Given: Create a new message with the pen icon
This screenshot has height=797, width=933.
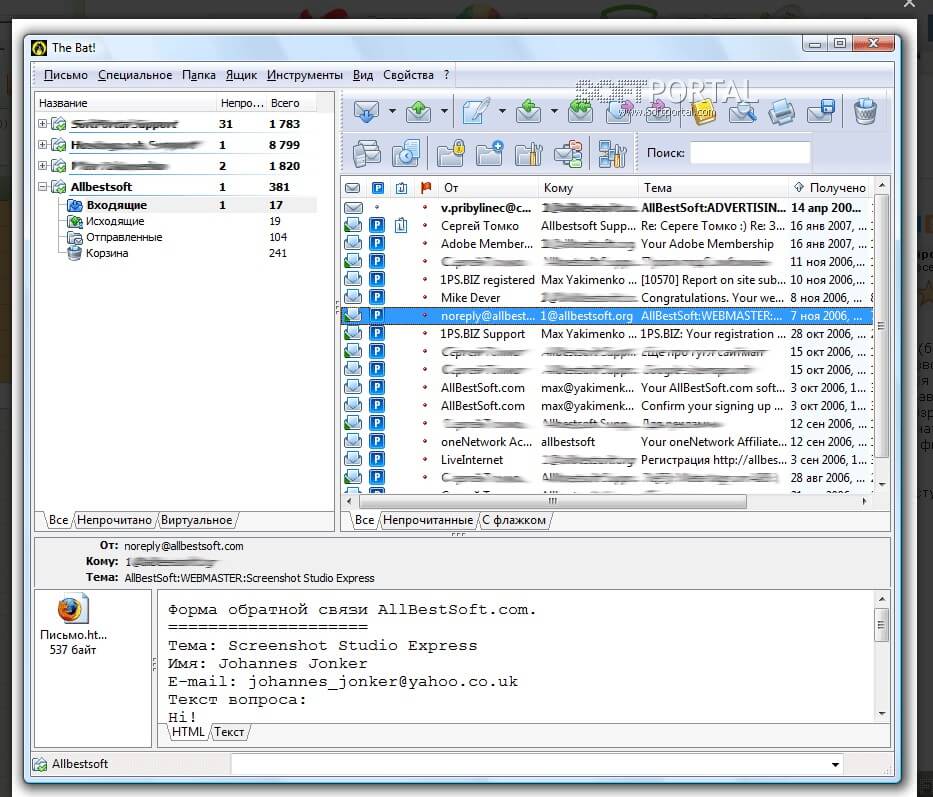Looking at the screenshot, I should coord(475,111).
